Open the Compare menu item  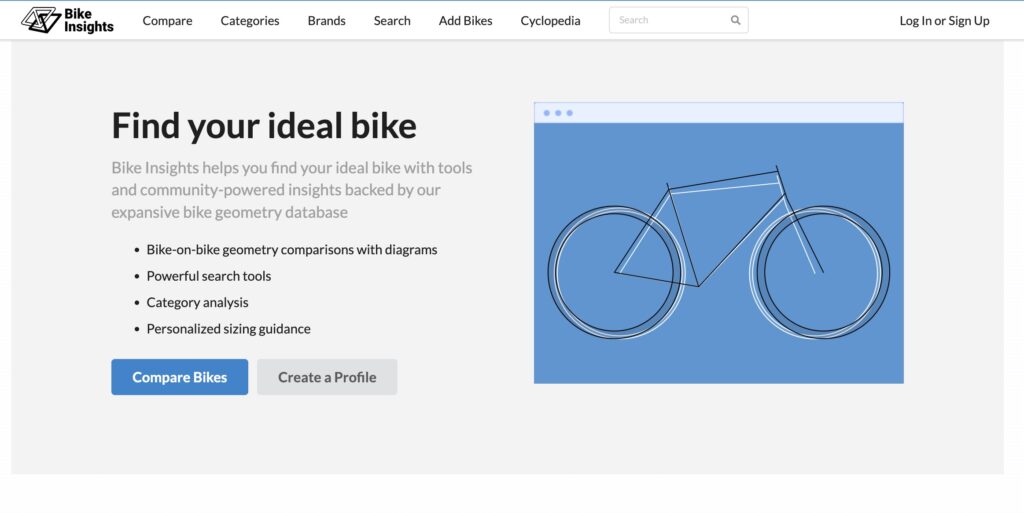[x=167, y=20]
